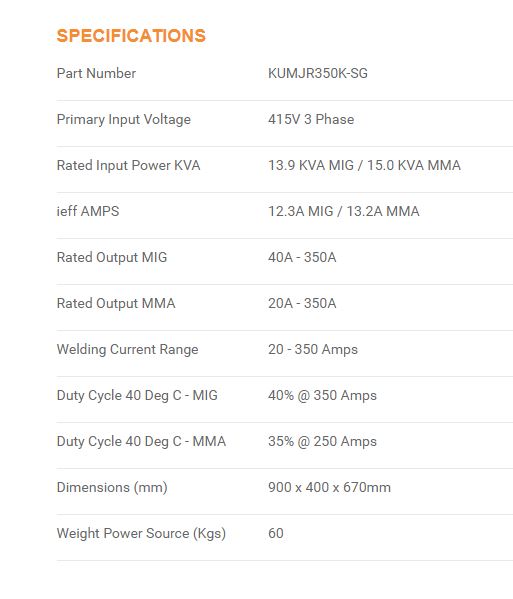513x599 pixels.
Task: Click the 40A - 350A value
Action: coord(302,257)
